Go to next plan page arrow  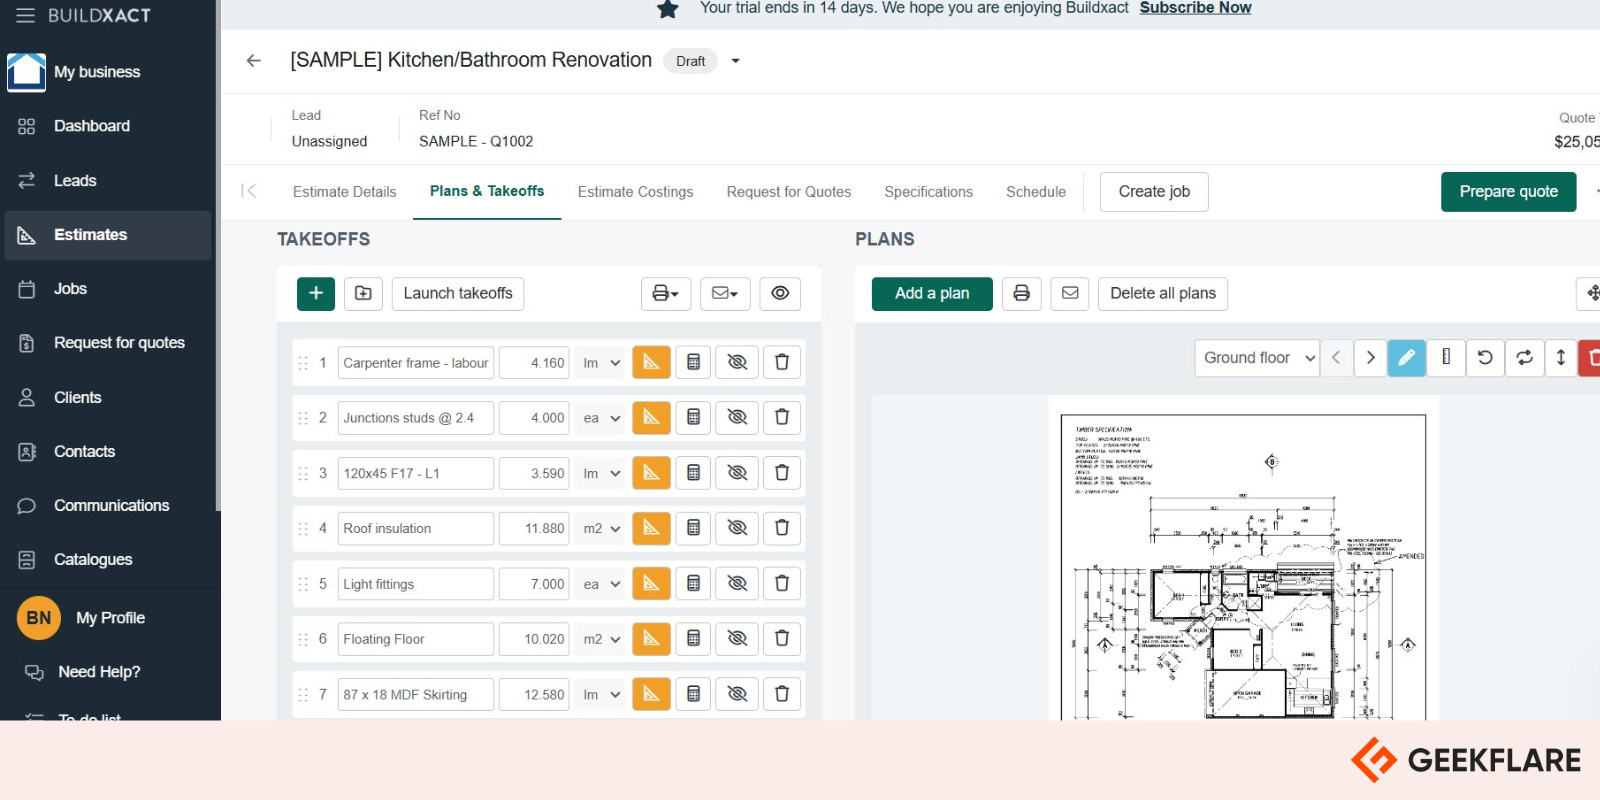click(x=1370, y=357)
